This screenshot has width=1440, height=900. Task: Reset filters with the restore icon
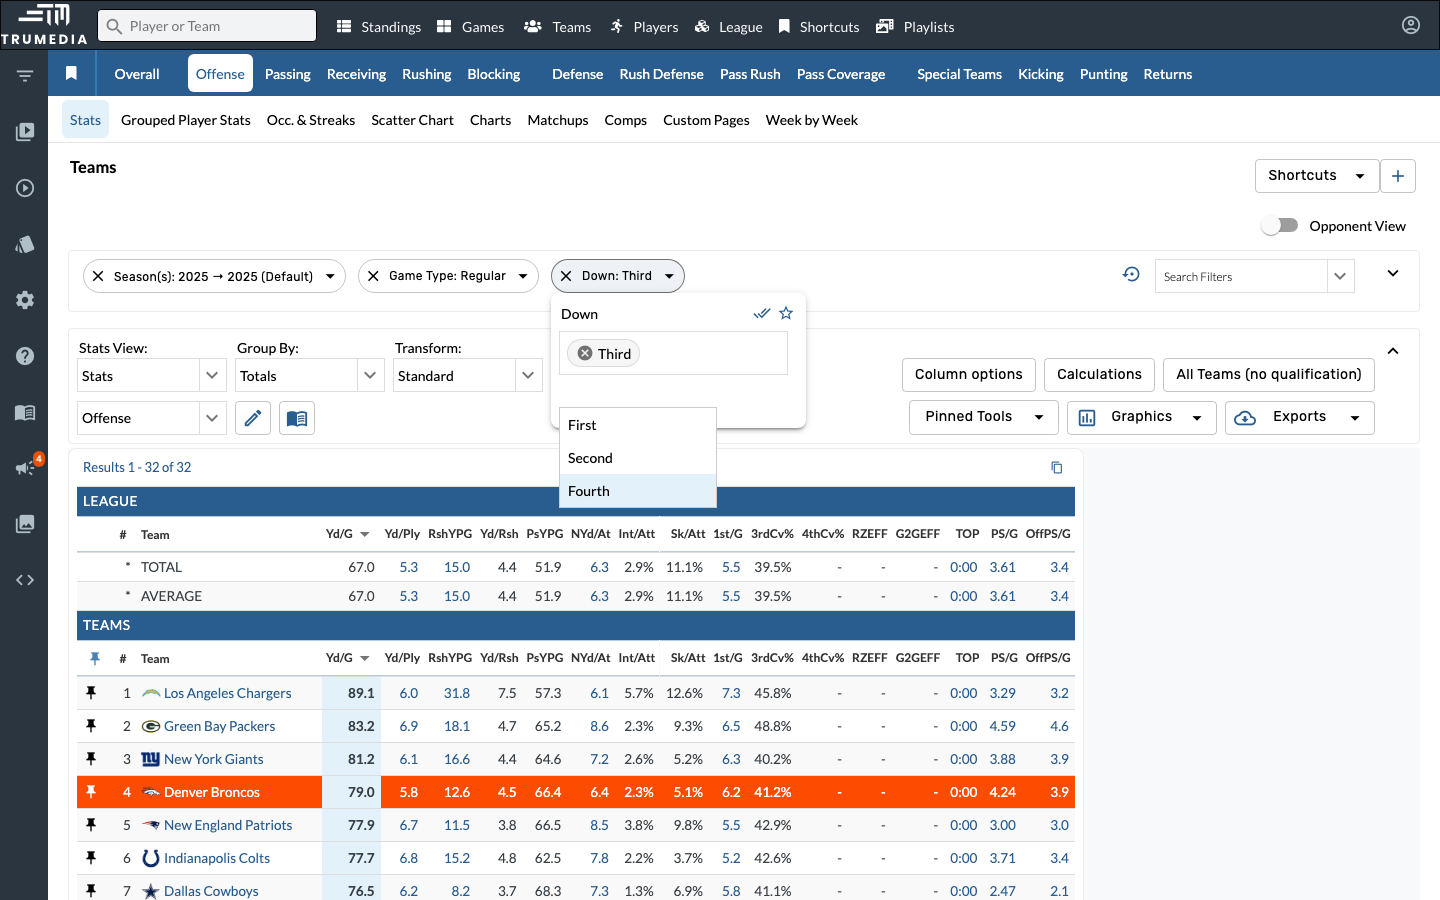click(1131, 274)
